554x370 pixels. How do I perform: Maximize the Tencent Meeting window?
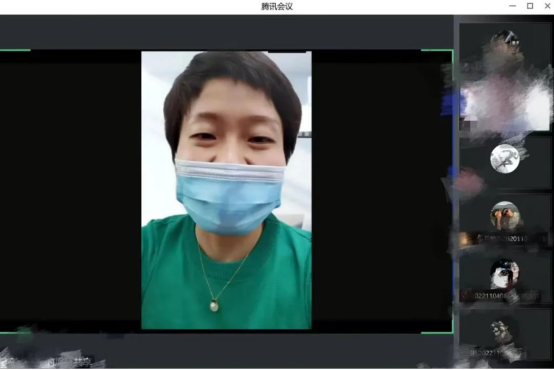[x=530, y=6]
